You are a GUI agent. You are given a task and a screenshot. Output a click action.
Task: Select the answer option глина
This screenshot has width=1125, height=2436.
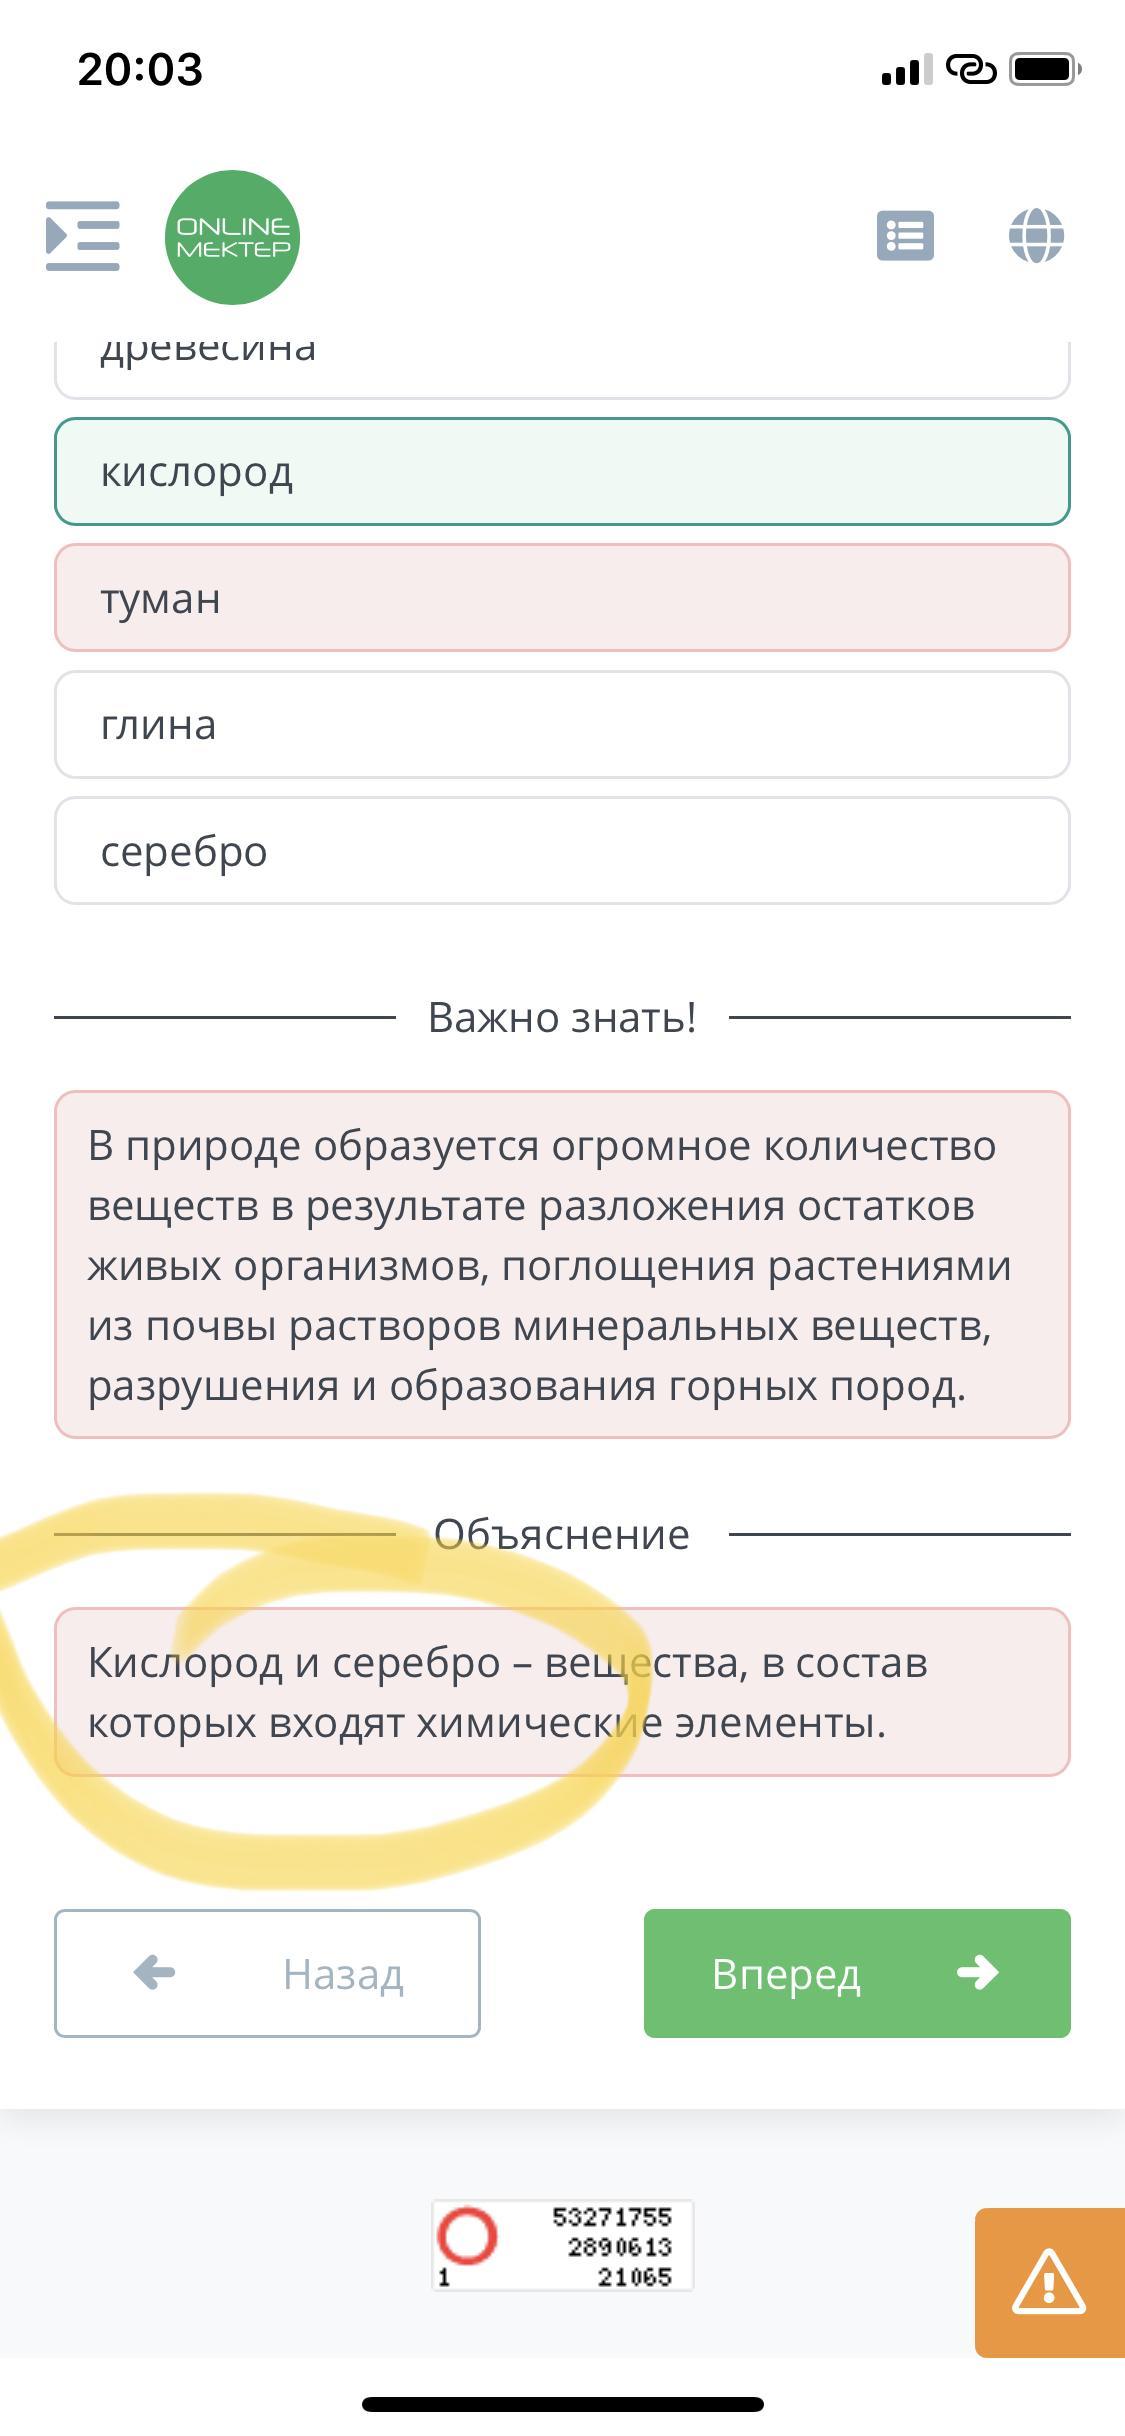(562, 725)
